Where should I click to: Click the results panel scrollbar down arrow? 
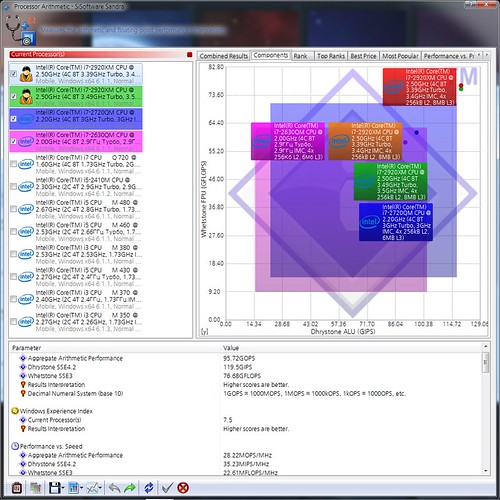(x=486, y=471)
